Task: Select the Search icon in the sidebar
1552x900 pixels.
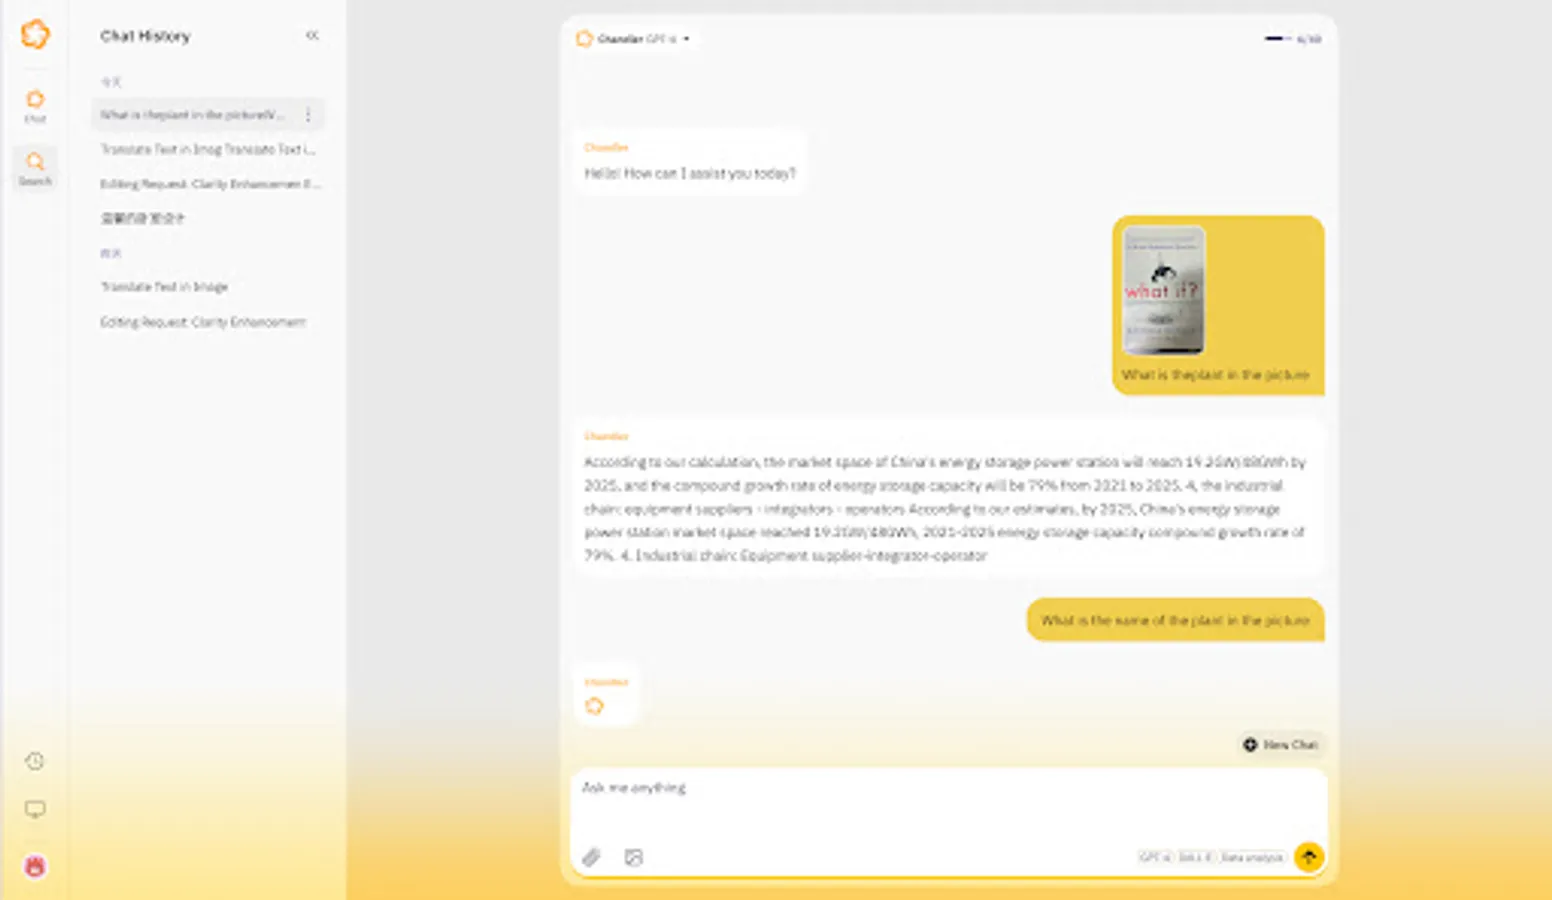Action: [x=35, y=166]
